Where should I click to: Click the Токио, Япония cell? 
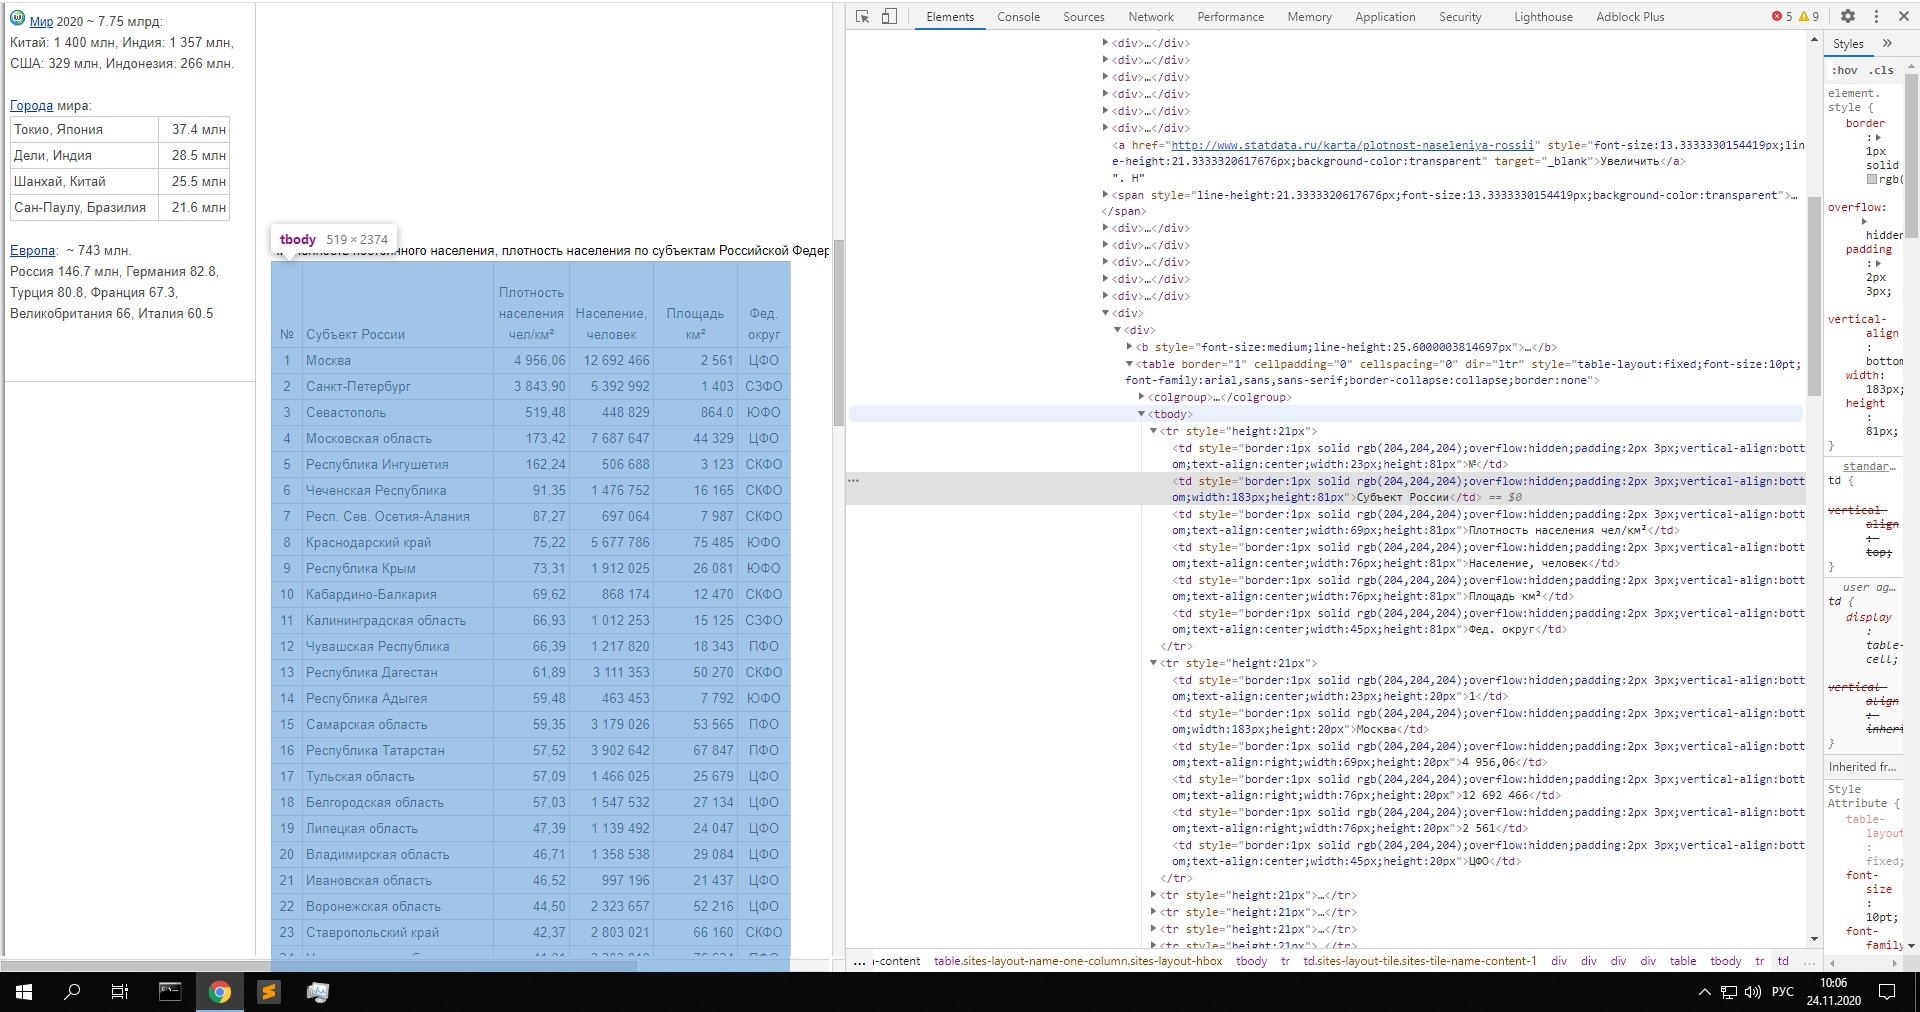pos(84,129)
